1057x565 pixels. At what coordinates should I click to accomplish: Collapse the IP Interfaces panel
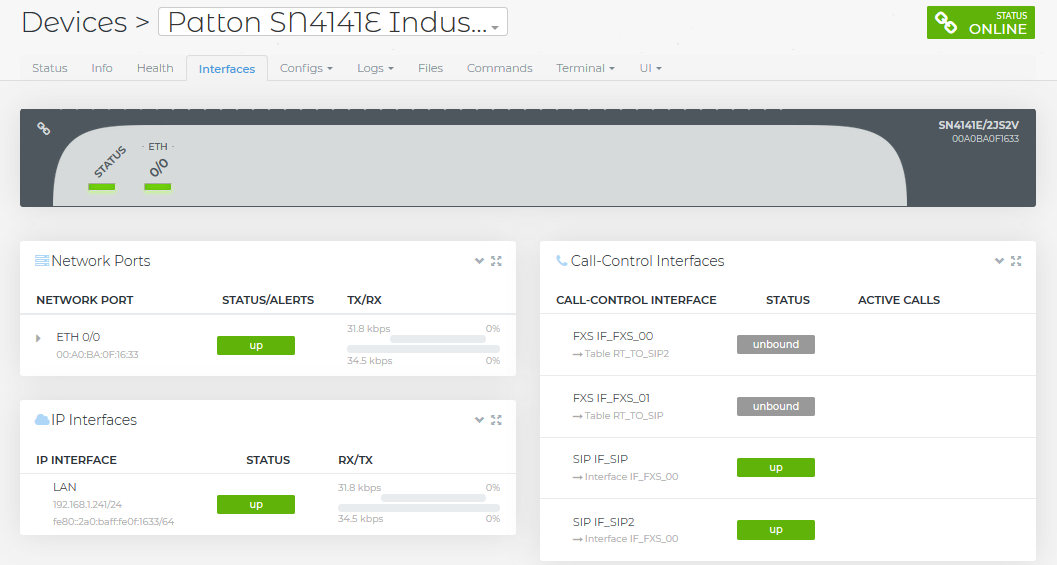point(479,420)
